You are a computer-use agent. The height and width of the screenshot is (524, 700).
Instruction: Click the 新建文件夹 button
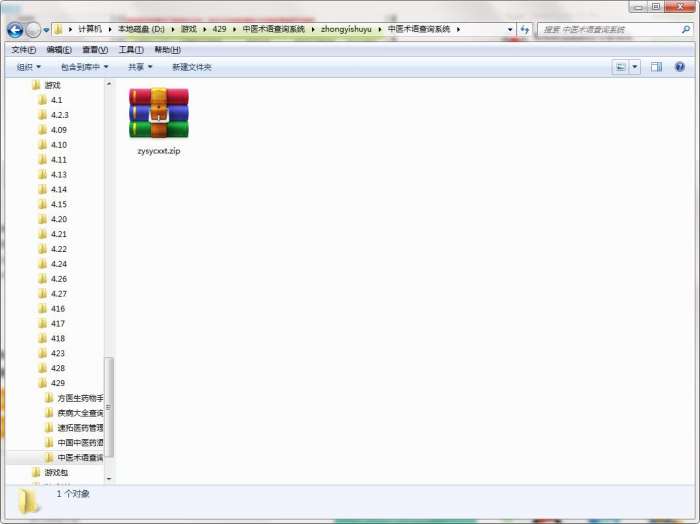[x=192, y=67]
